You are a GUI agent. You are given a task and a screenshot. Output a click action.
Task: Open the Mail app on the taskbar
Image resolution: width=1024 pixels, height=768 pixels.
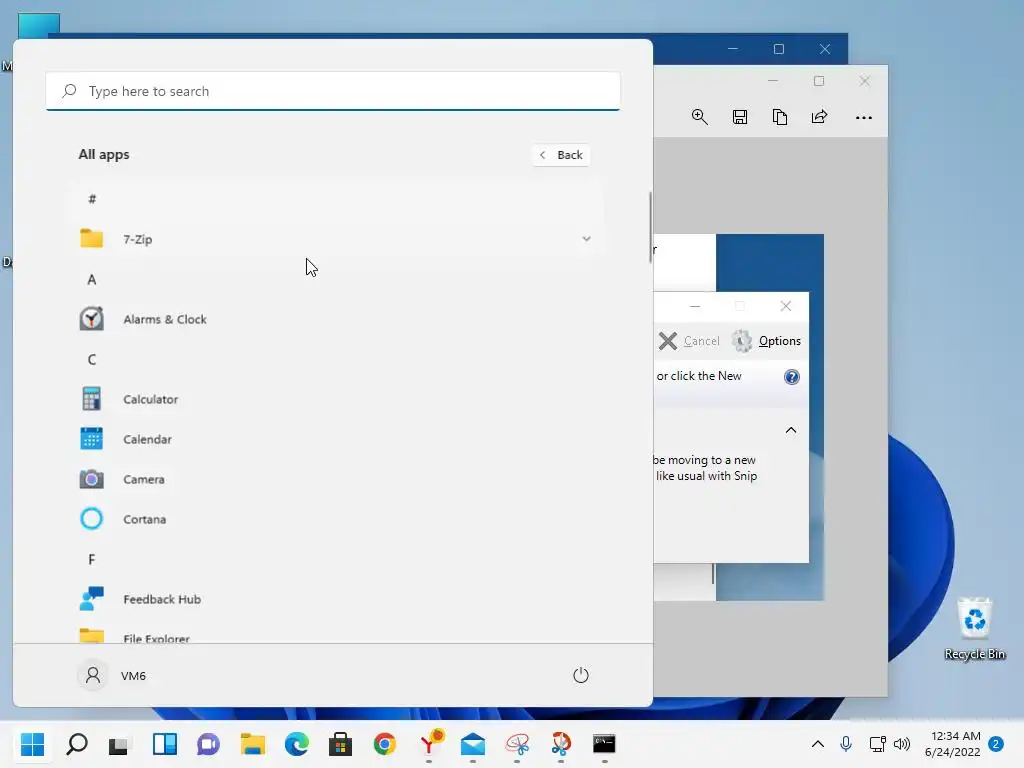point(473,744)
